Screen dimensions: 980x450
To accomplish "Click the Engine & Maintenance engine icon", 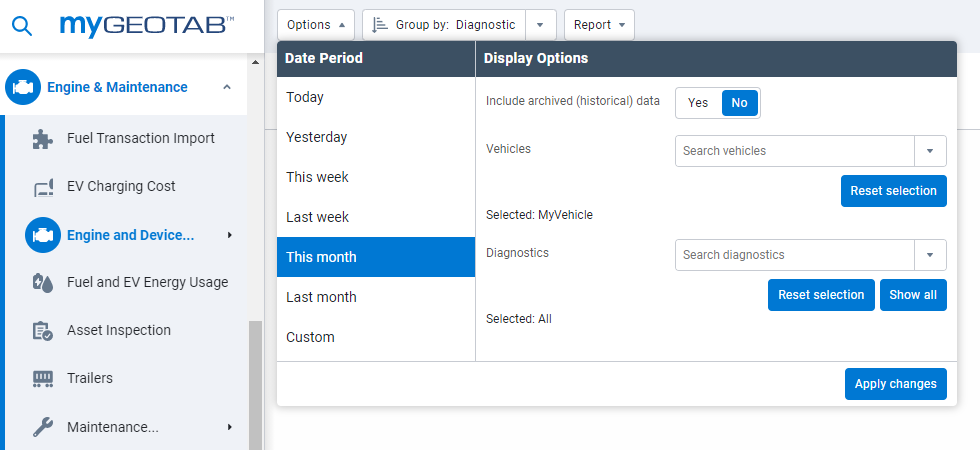I will (x=23, y=87).
